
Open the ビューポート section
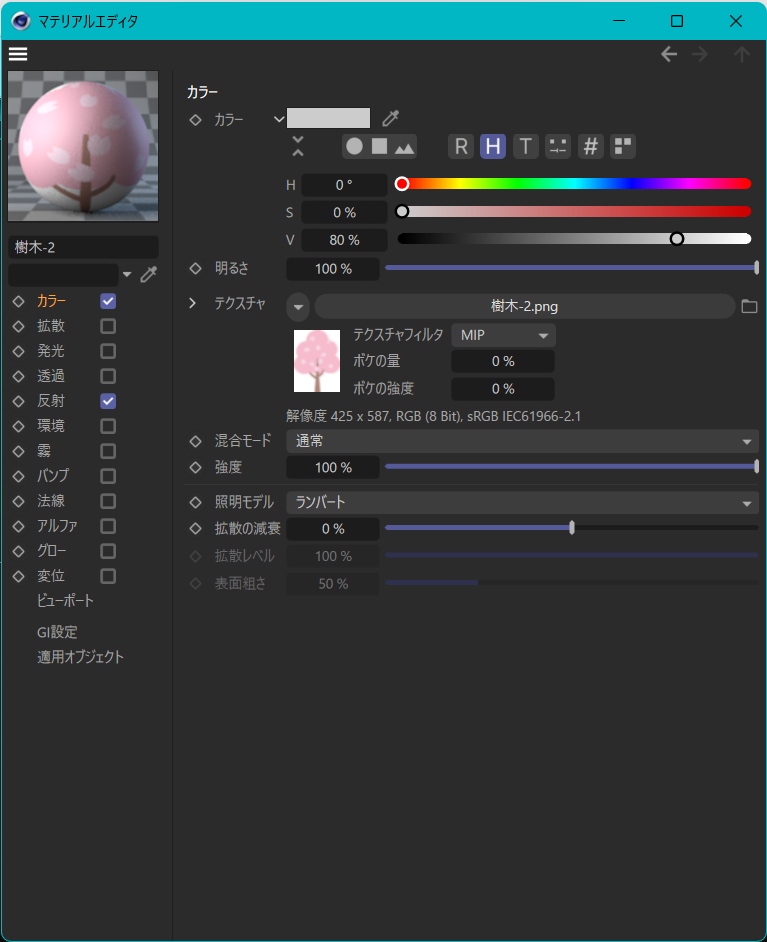point(65,601)
